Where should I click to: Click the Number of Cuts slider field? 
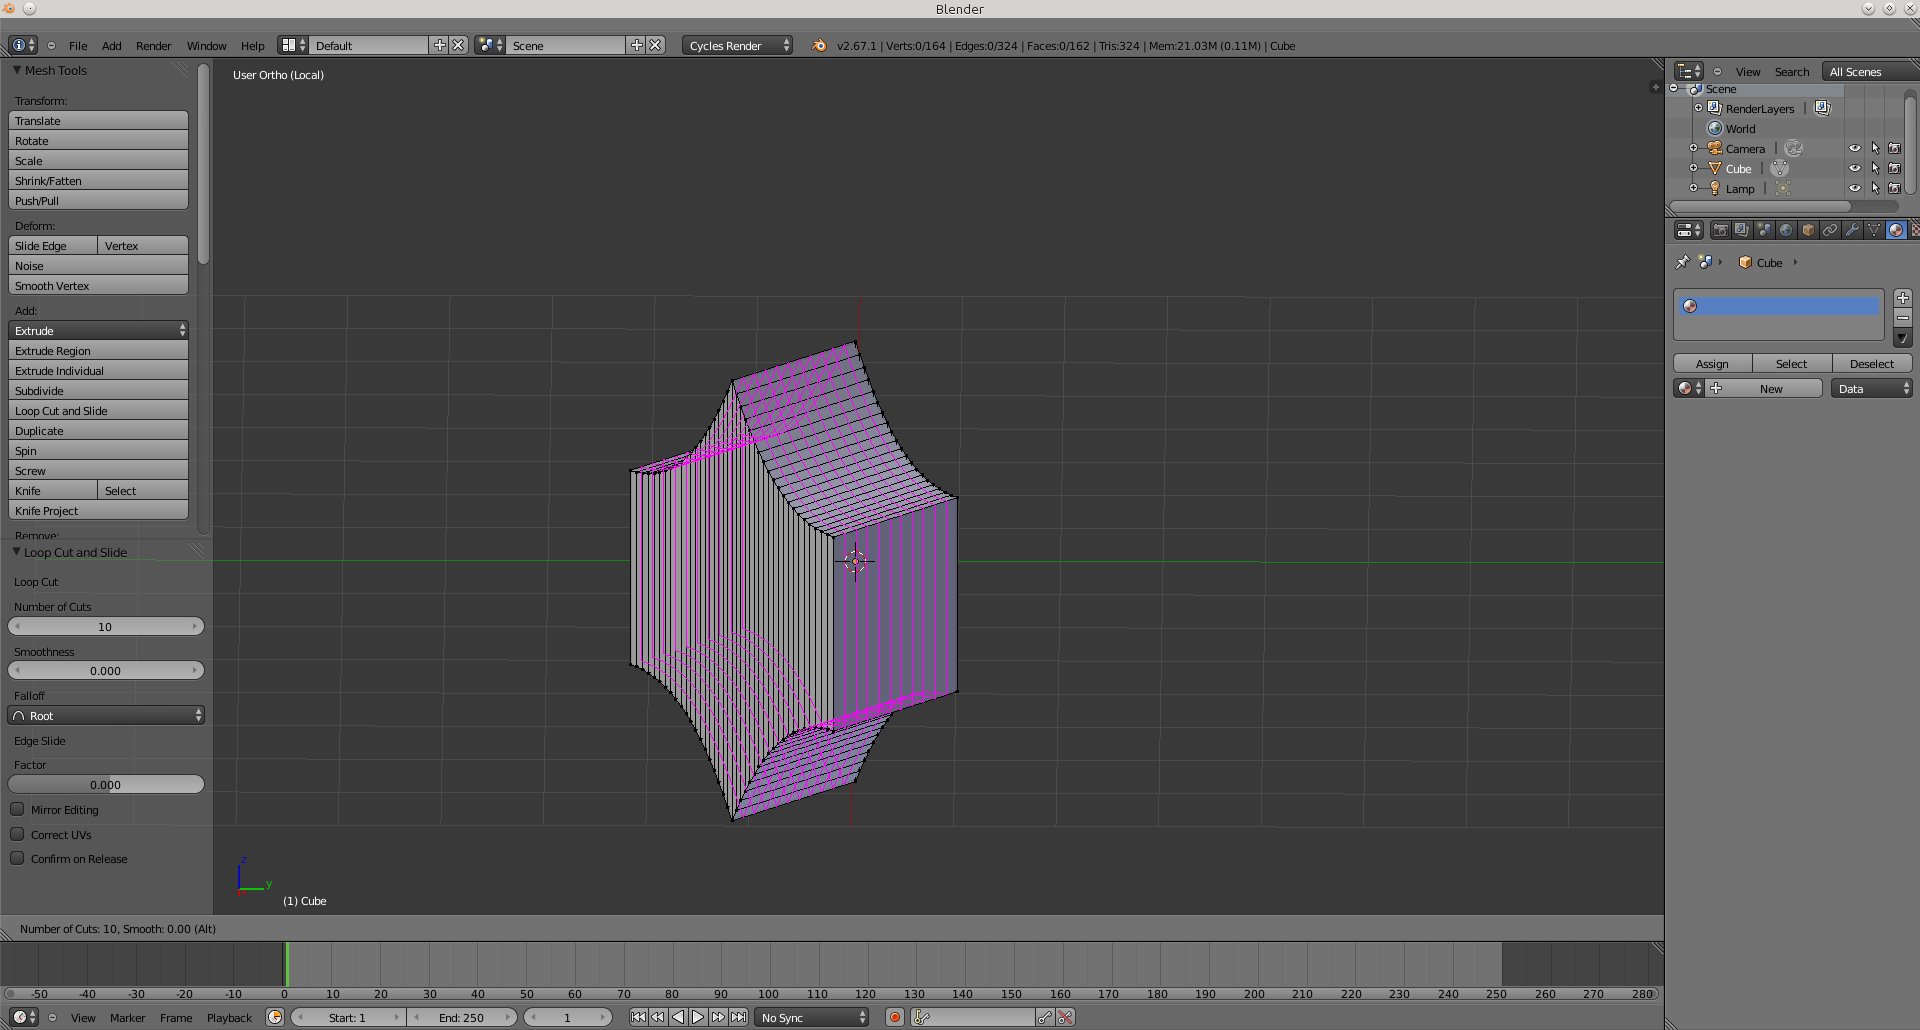[x=106, y=626]
